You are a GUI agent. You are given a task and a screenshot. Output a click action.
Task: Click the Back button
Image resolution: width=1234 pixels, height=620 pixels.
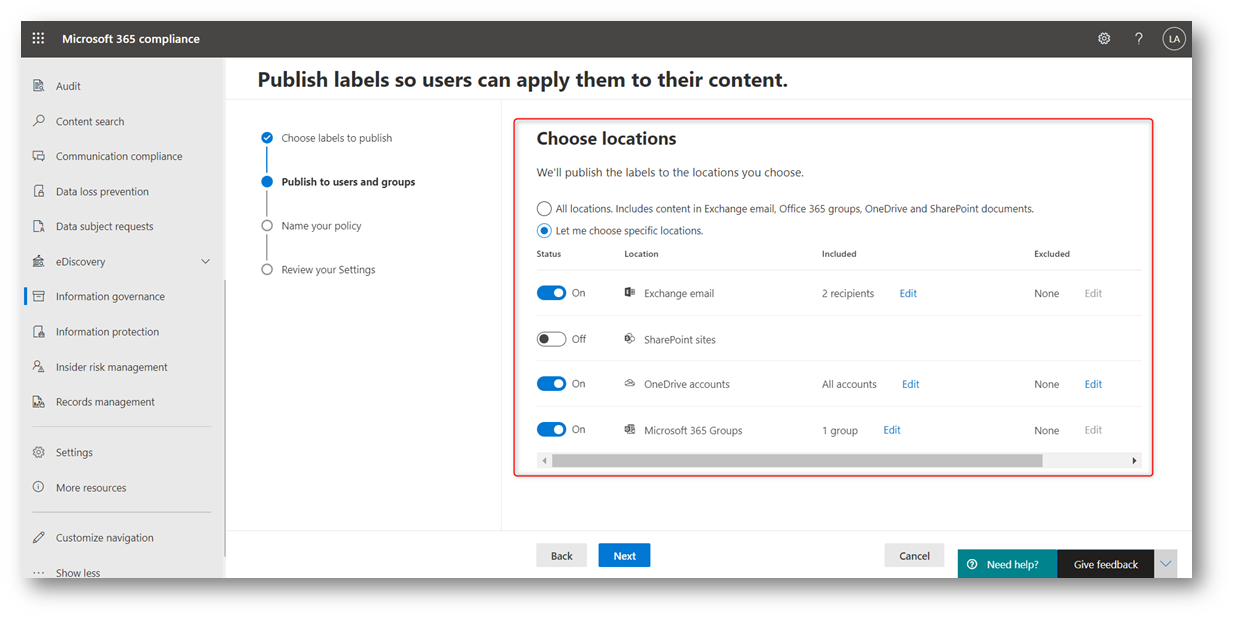tap(561, 555)
